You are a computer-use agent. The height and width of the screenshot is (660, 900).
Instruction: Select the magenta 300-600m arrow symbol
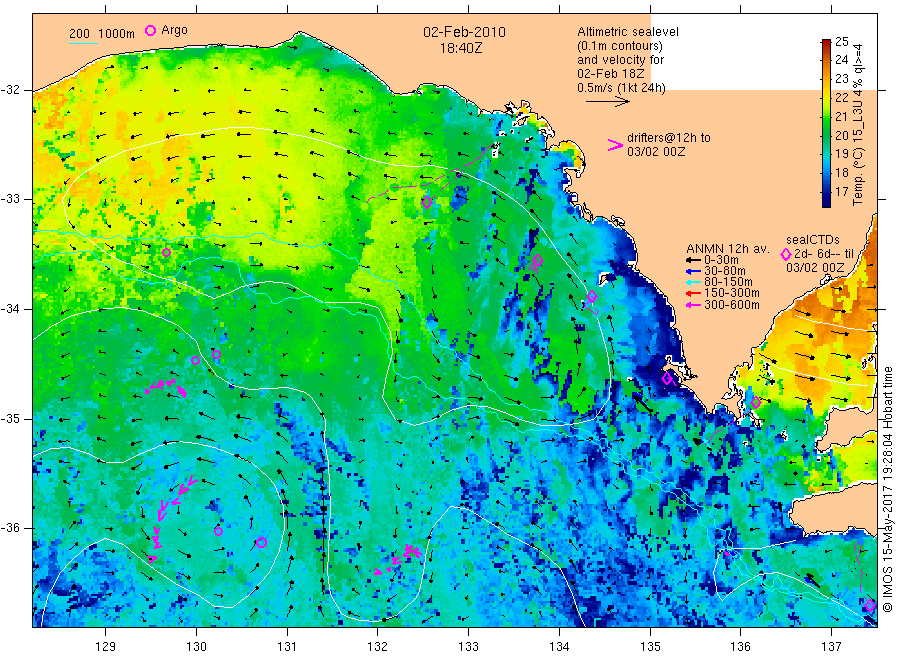click(693, 305)
